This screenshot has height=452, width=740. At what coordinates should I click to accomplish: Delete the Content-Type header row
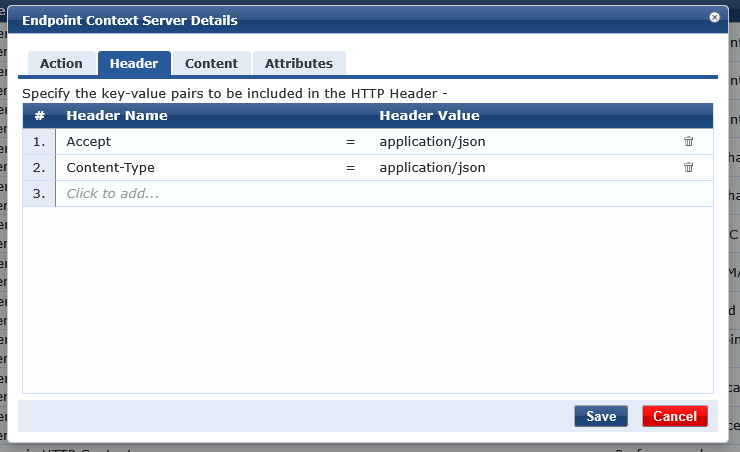pyautogui.click(x=688, y=167)
